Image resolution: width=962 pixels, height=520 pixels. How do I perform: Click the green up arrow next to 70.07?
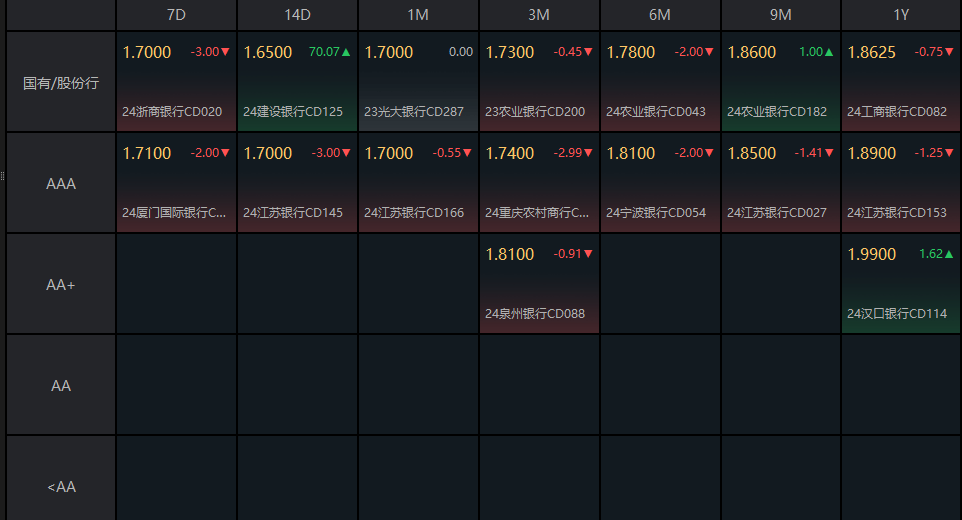[x=346, y=52]
